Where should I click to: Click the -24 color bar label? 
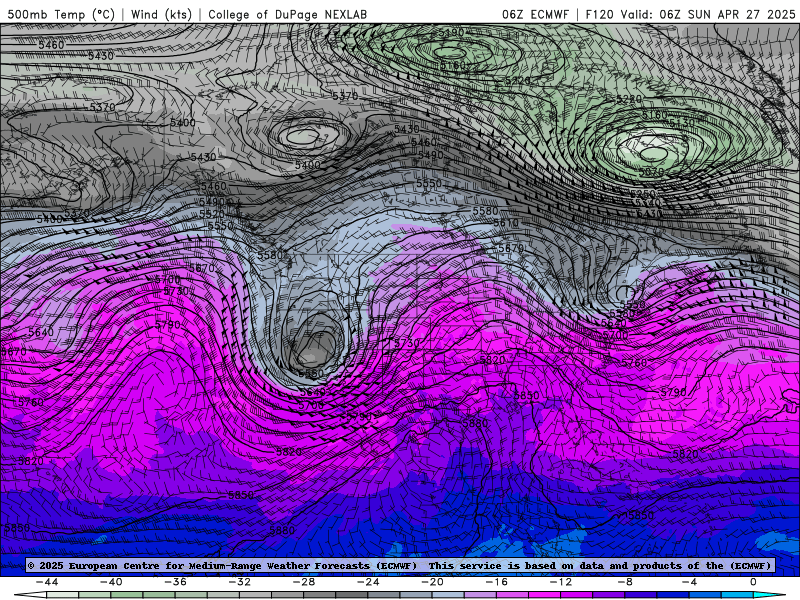(368, 582)
